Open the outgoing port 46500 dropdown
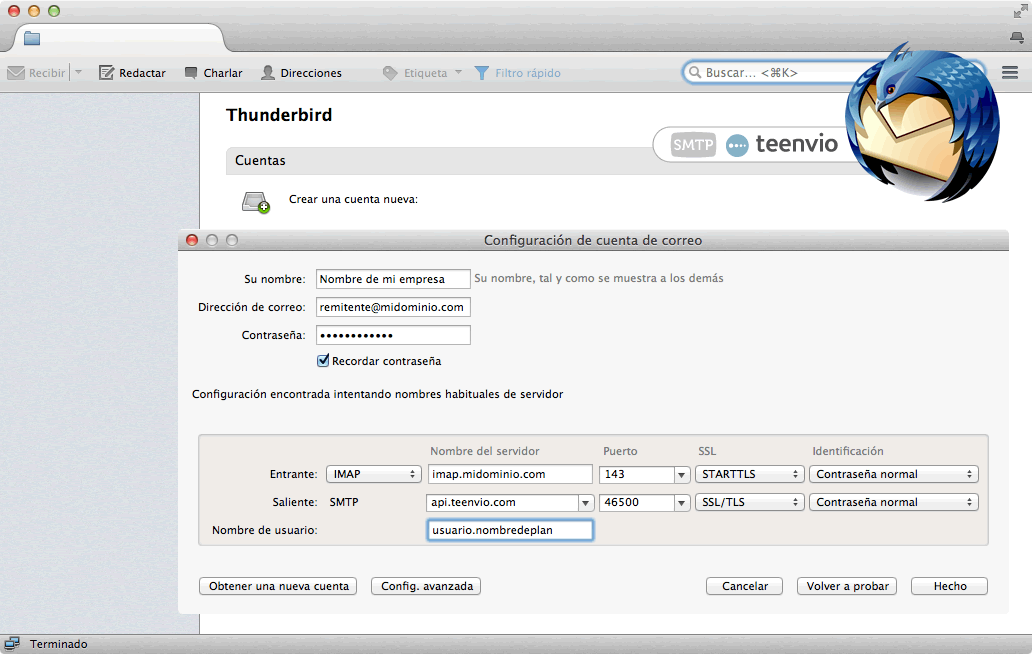 (681, 503)
